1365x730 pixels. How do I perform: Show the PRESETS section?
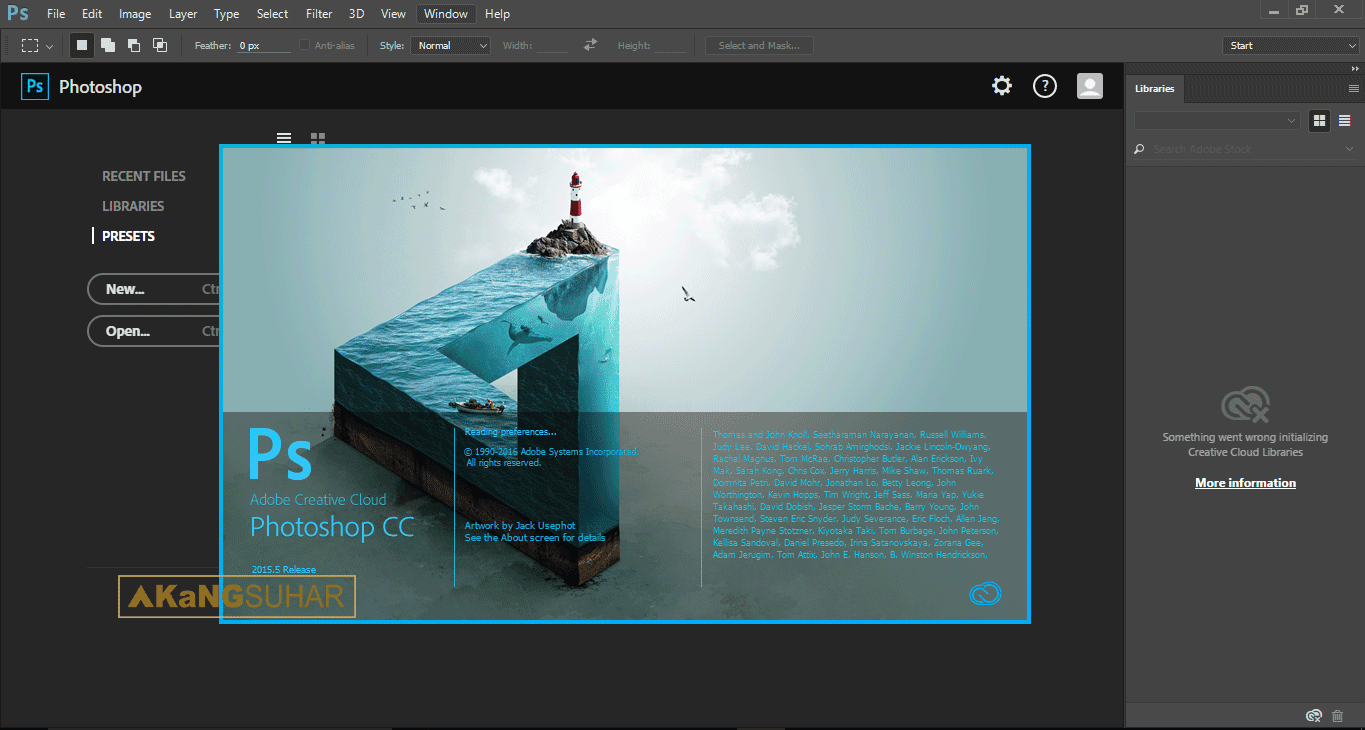(128, 236)
